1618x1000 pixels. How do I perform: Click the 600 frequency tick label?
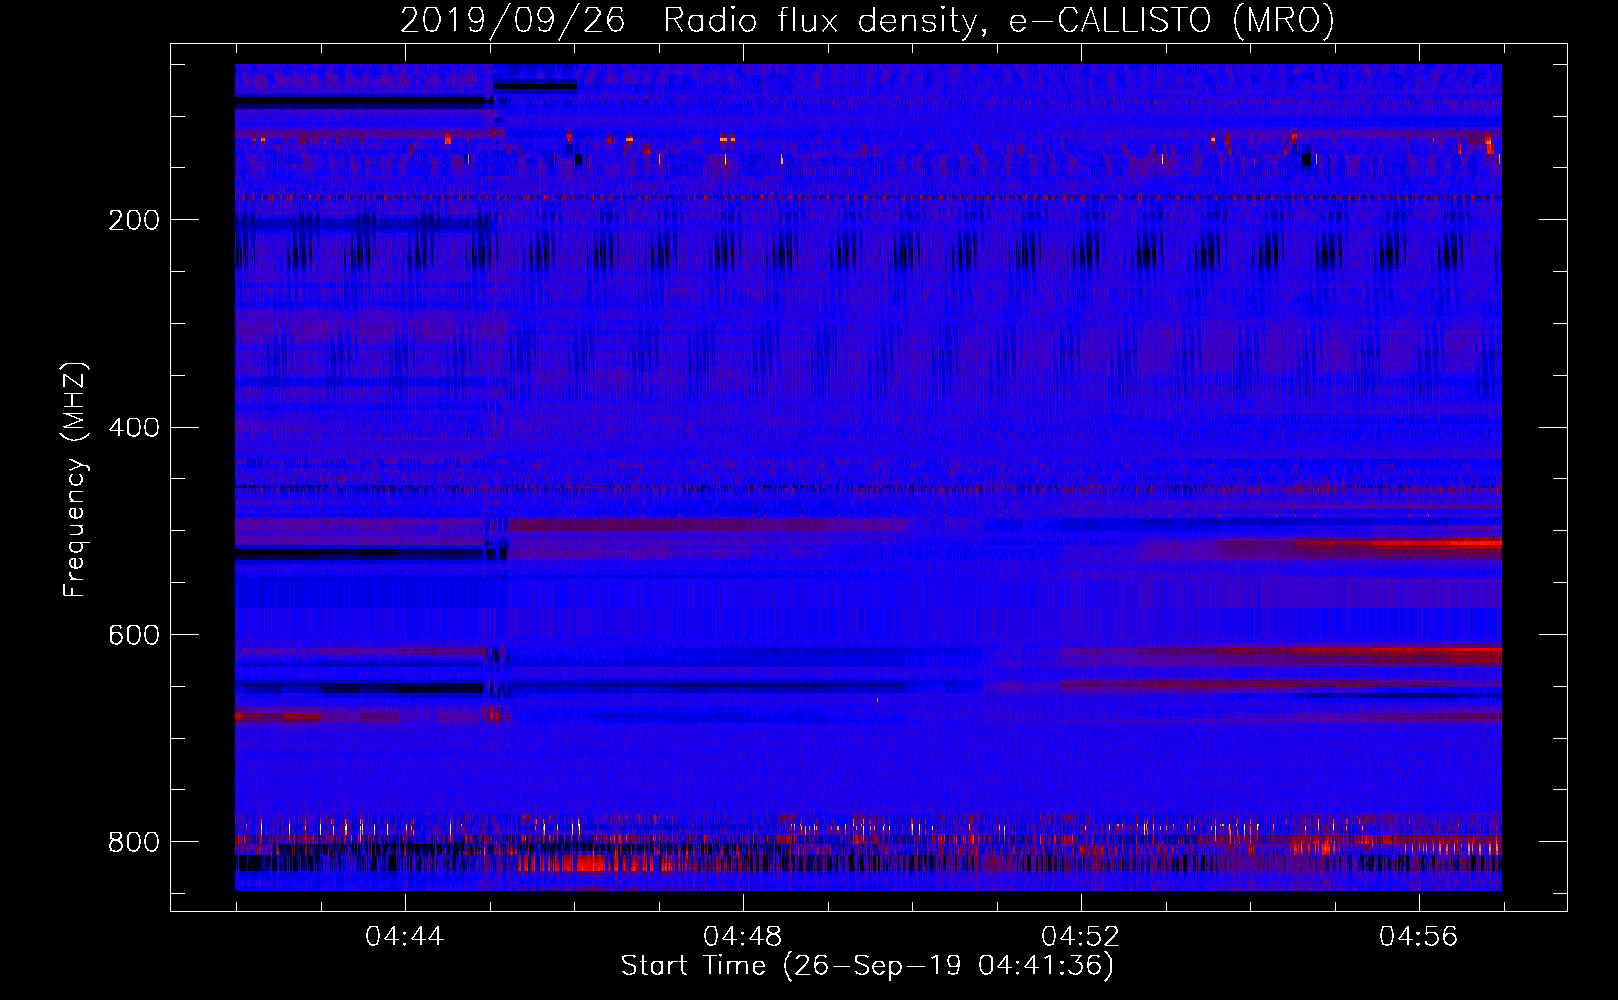pyautogui.click(x=134, y=636)
